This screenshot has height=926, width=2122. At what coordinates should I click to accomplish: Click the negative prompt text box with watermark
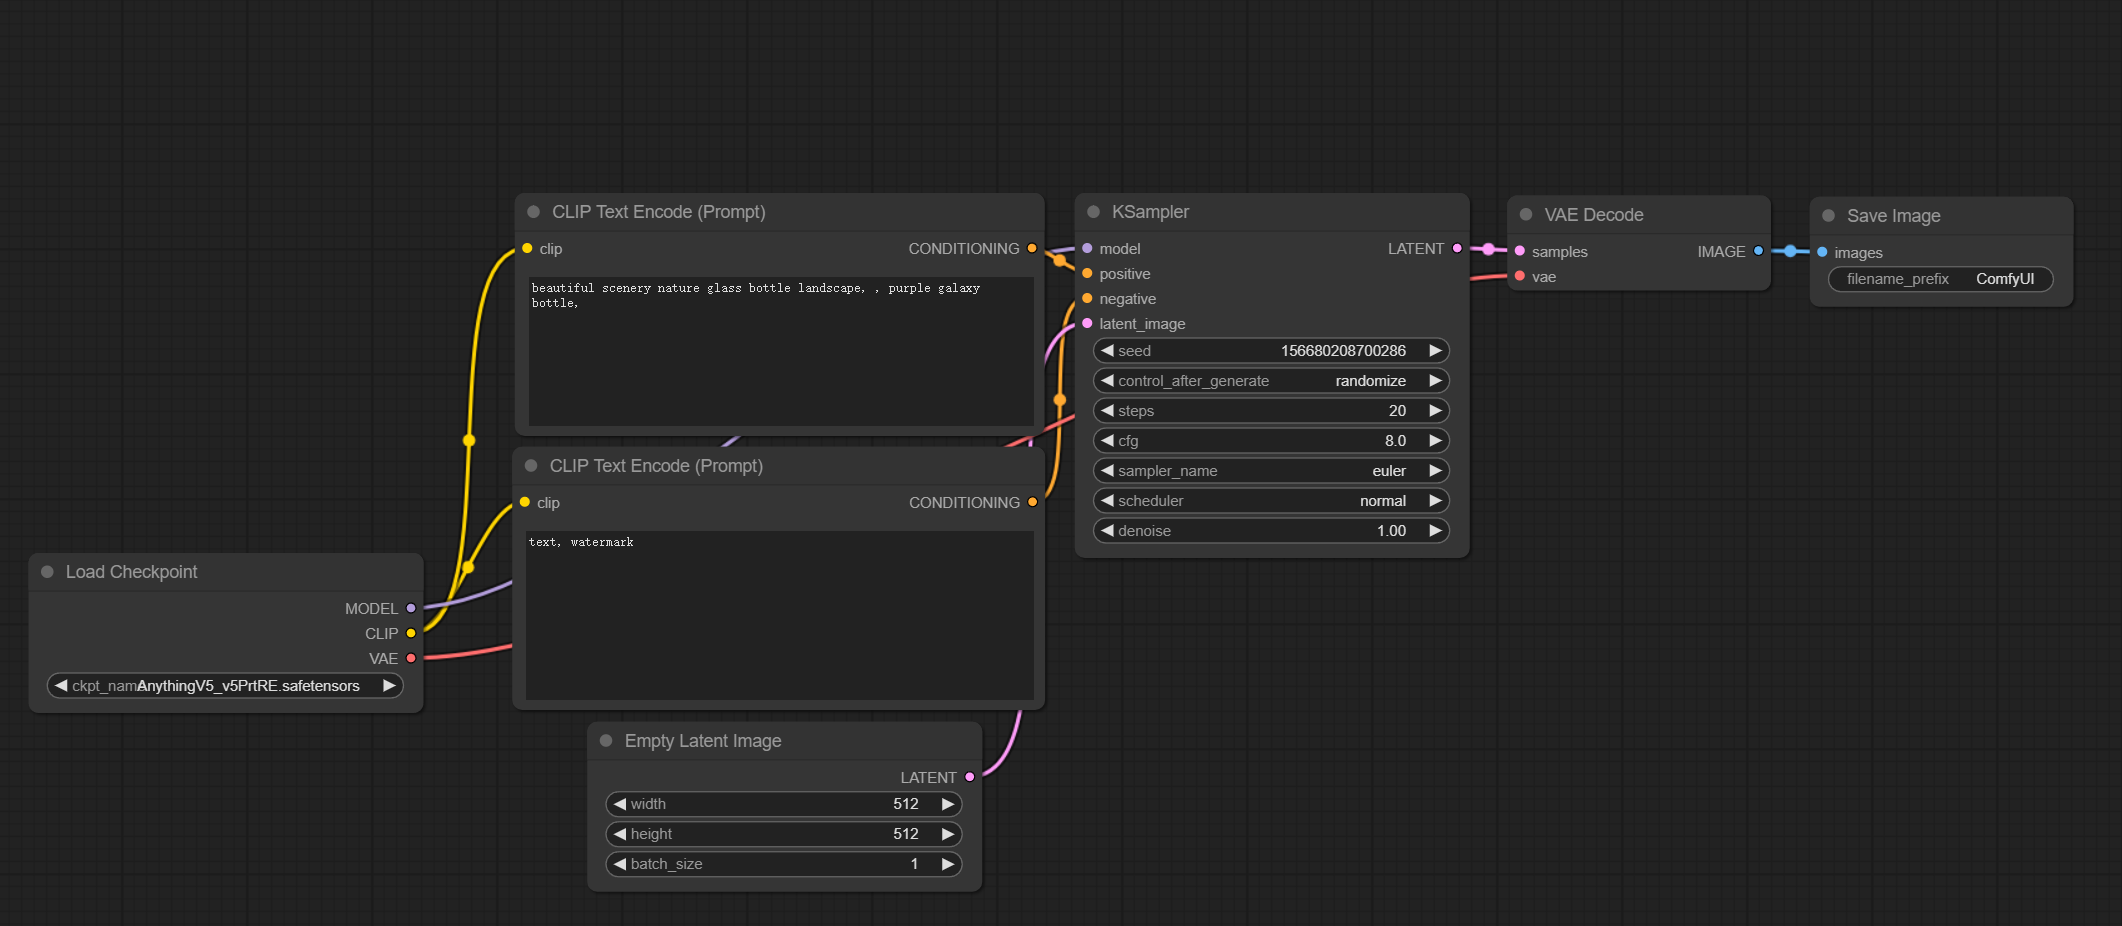tap(779, 615)
